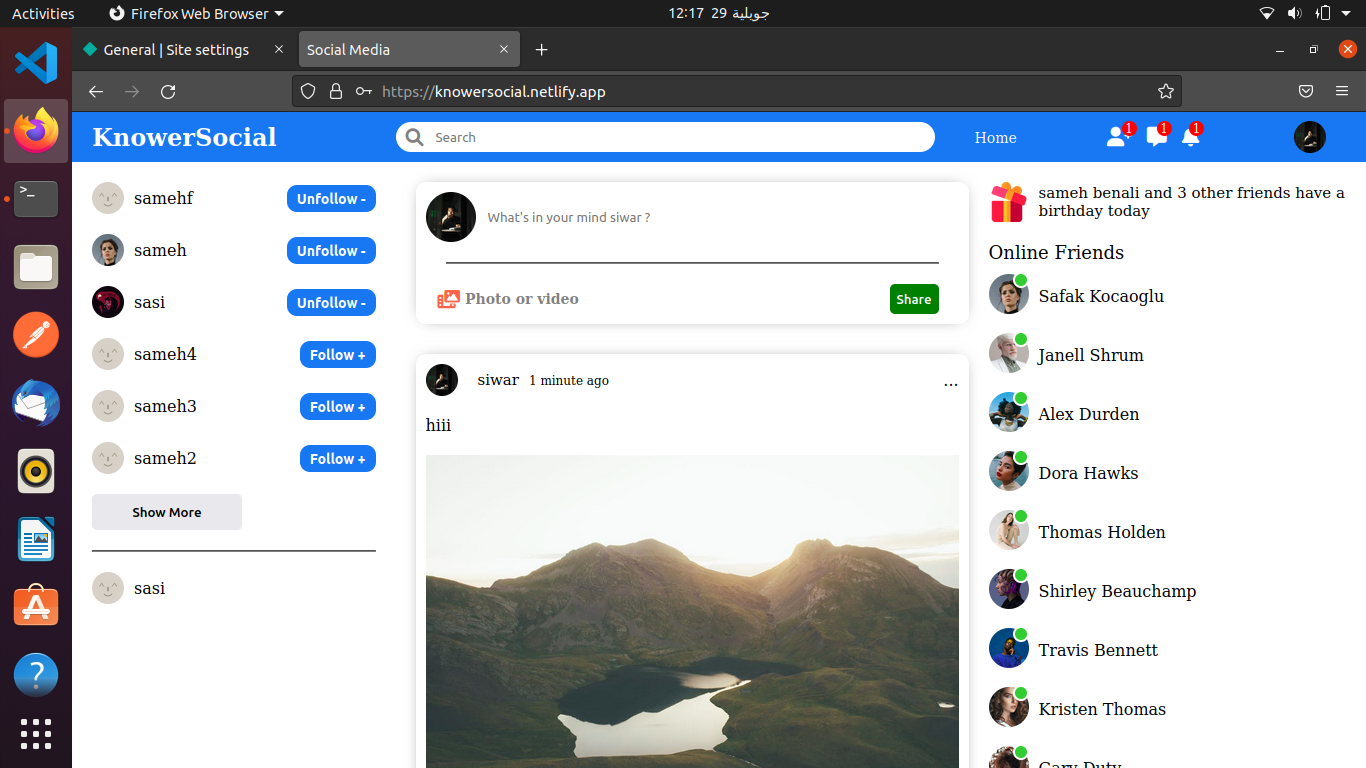This screenshot has width=1366, height=768.
Task: Open the friend requests person icon
Action: [1116, 137]
